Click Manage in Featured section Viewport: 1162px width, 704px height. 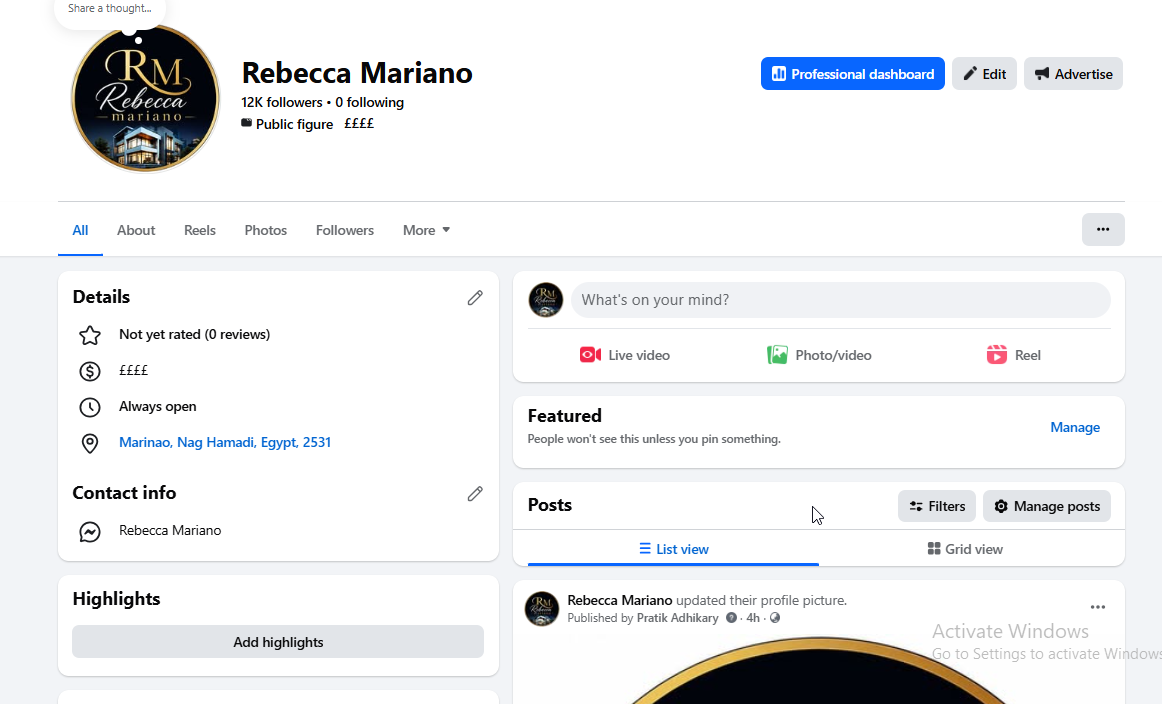click(1075, 428)
